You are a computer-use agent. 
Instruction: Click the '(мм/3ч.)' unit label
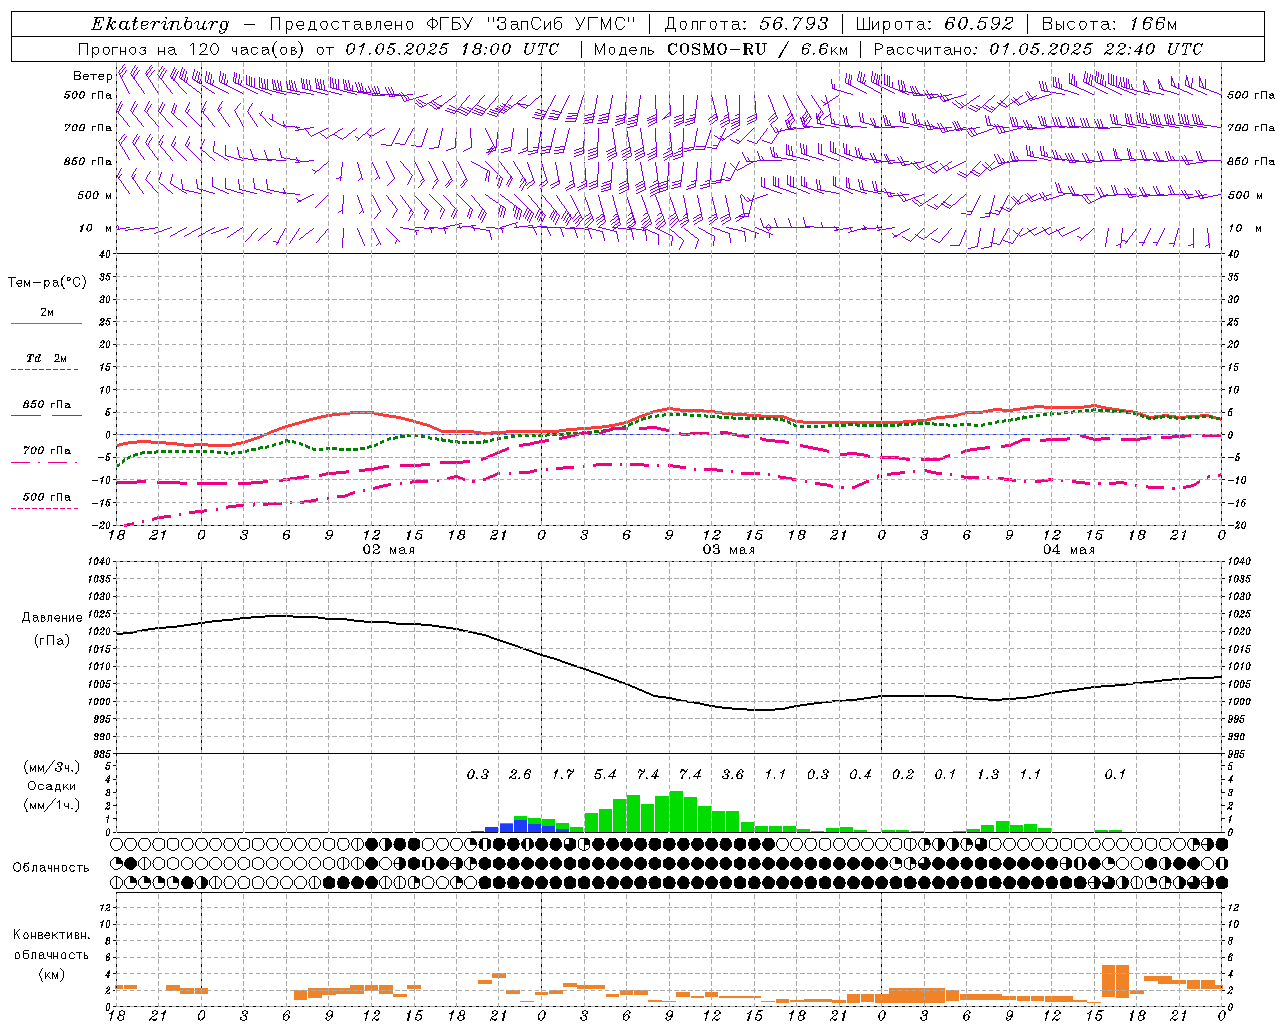point(52,767)
